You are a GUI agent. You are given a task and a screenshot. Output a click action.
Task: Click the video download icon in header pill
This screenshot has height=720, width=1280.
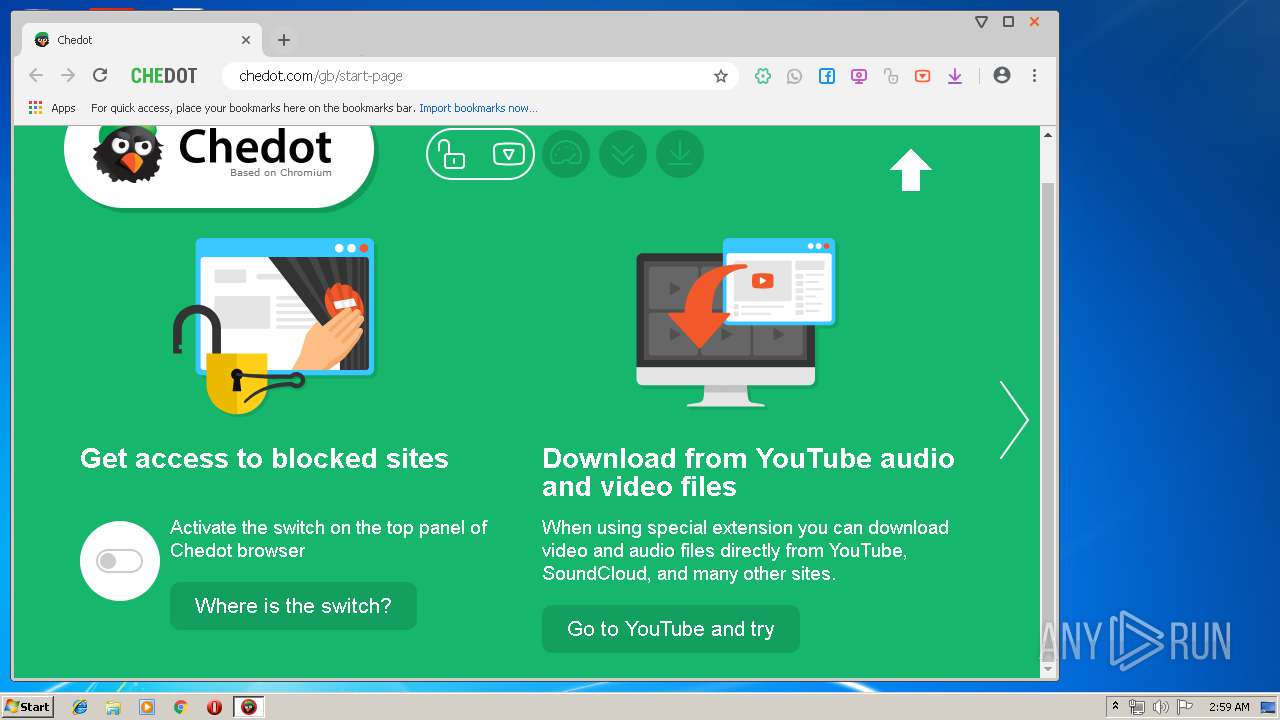[x=509, y=154]
